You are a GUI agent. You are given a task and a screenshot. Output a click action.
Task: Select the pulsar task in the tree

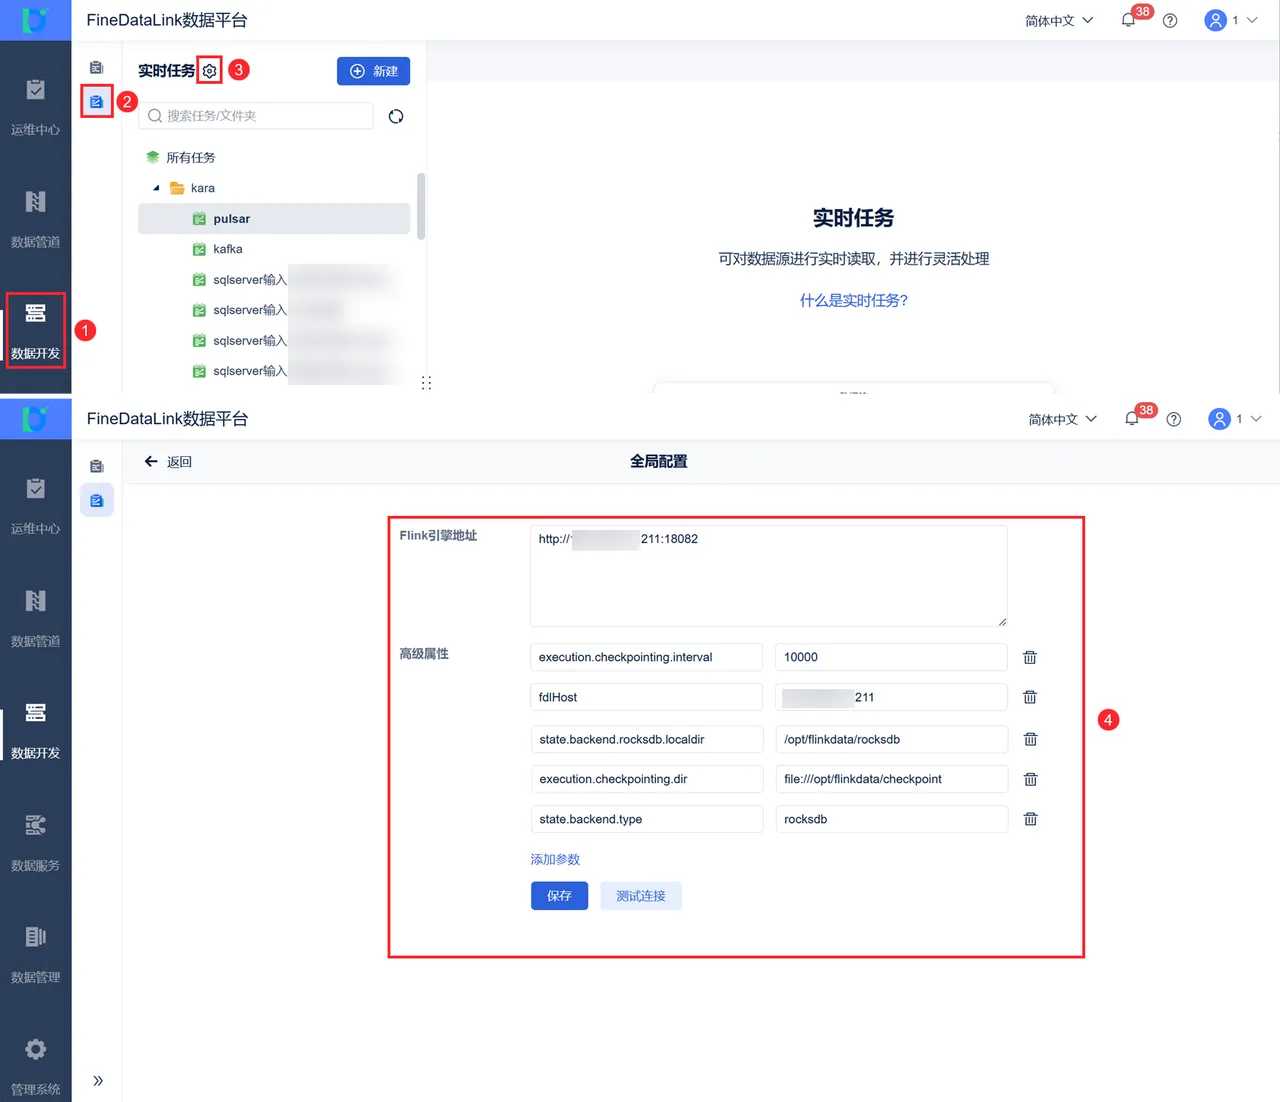click(x=274, y=219)
